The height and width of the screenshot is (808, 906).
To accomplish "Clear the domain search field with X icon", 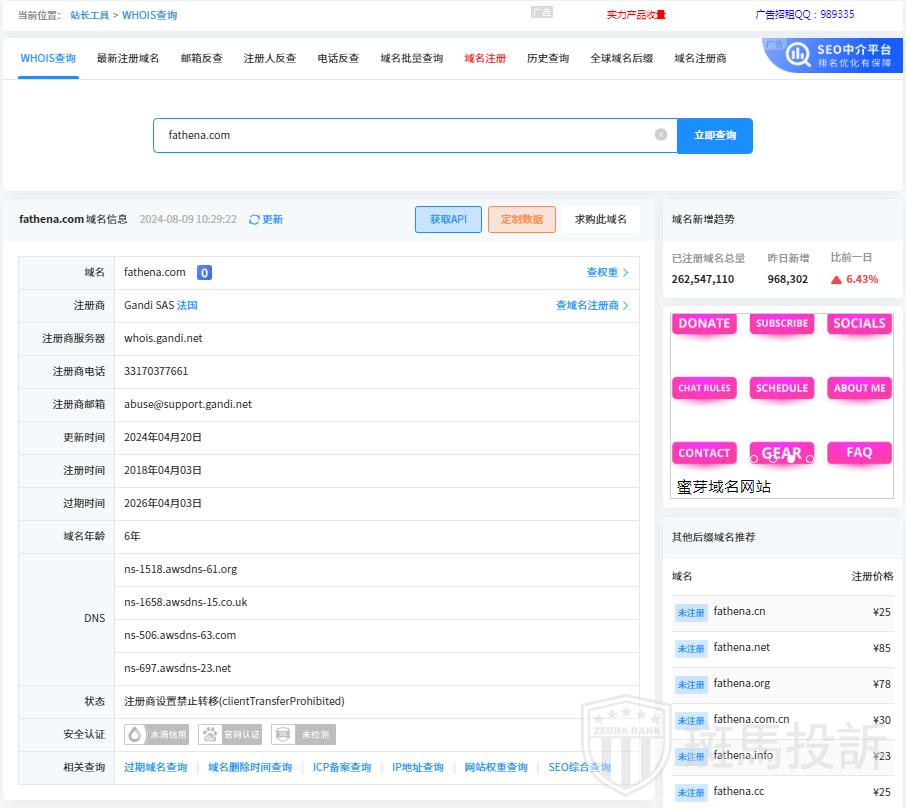I will 661,135.
